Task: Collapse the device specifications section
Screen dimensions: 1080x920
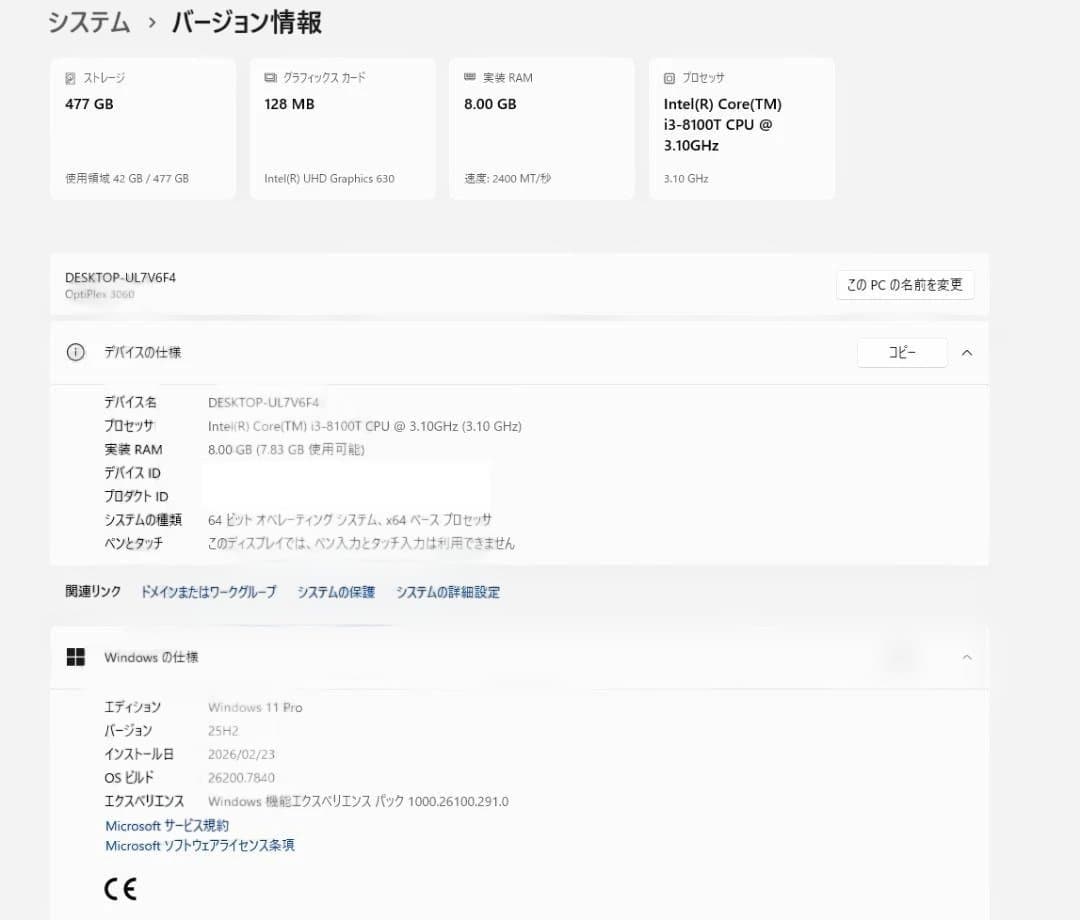Action: pos(967,353)
